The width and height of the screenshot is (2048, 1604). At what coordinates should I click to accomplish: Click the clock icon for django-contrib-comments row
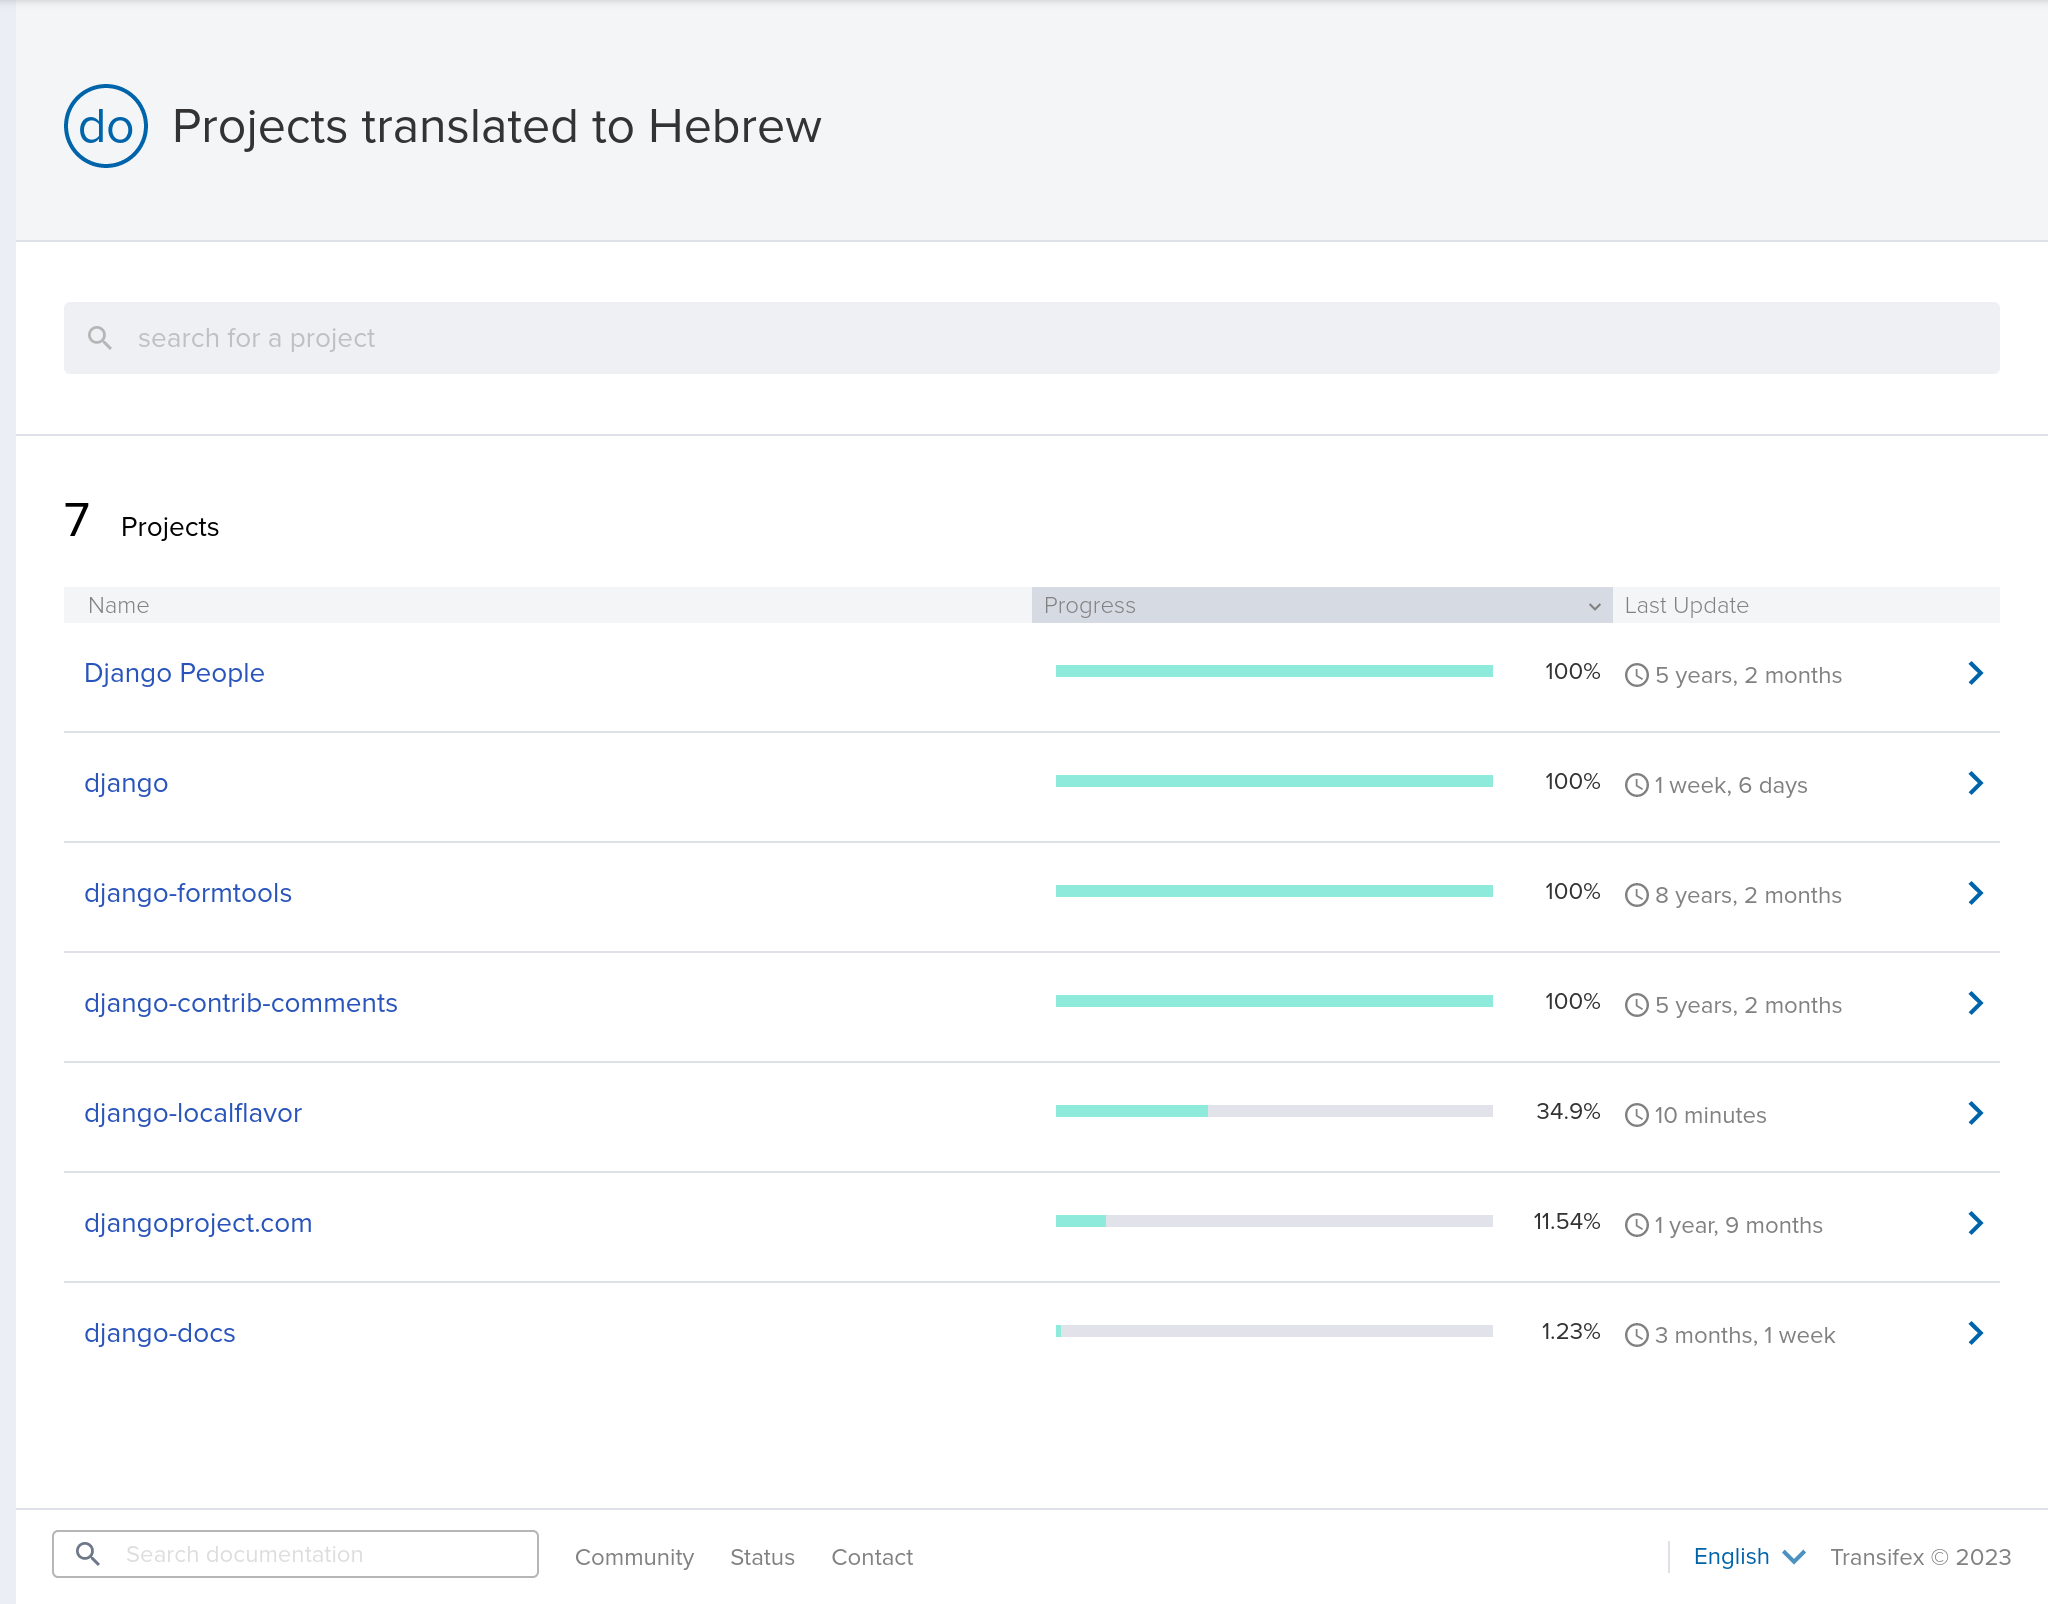(x=1637, y=1005)
